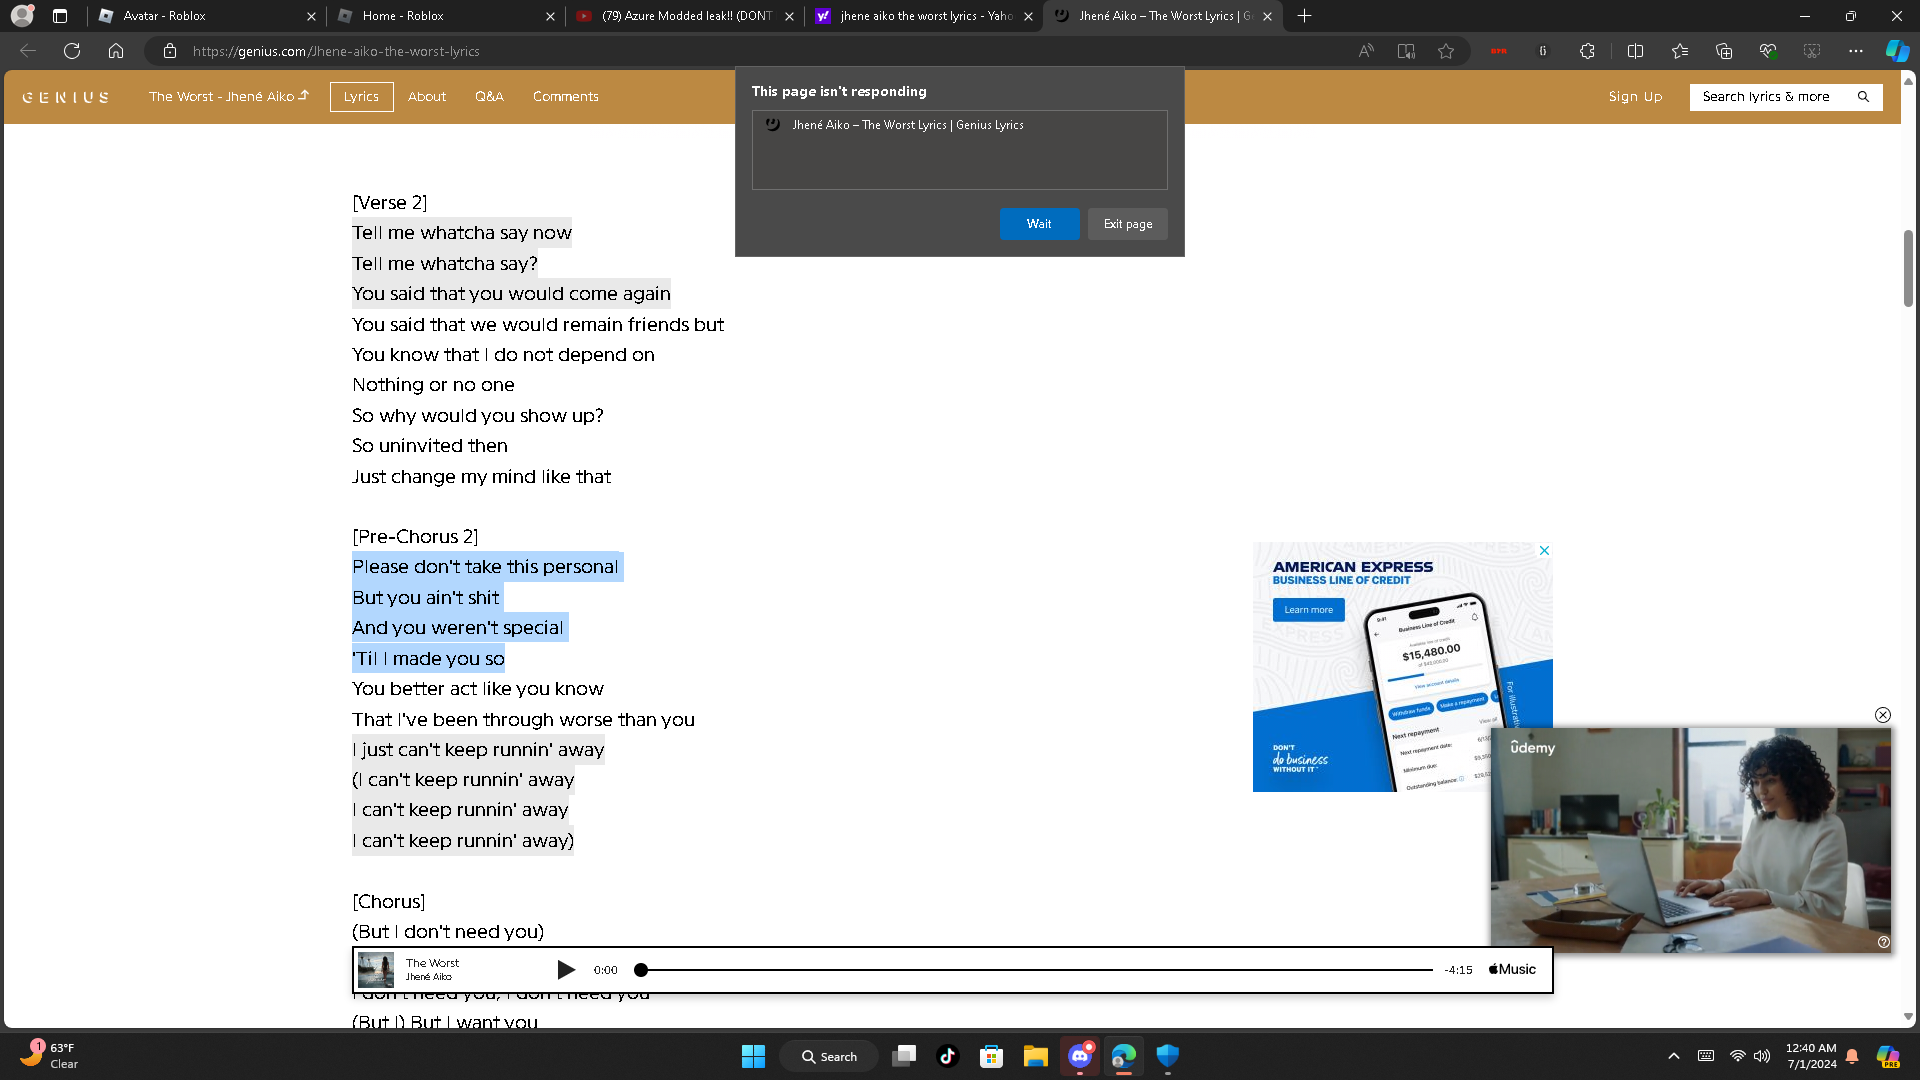View site information lock icon

(x=170, y=51)
